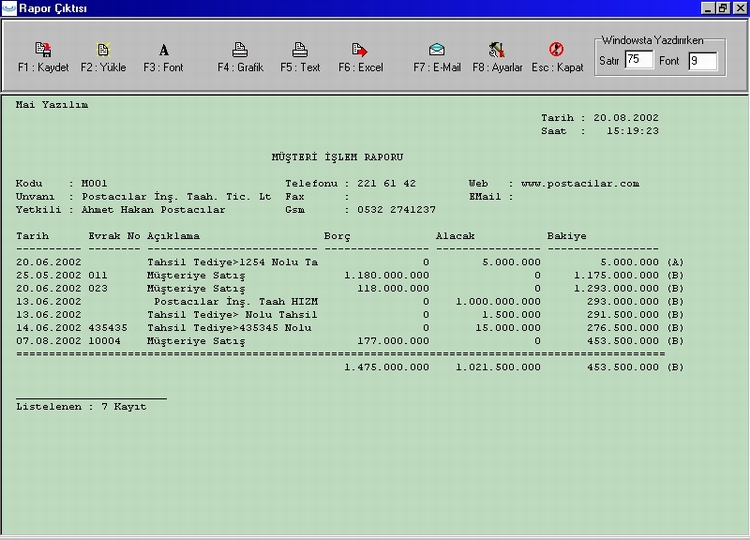Click the Font size field with 9
The width and height of the screenshot is (750, 540).
point(703,61)
